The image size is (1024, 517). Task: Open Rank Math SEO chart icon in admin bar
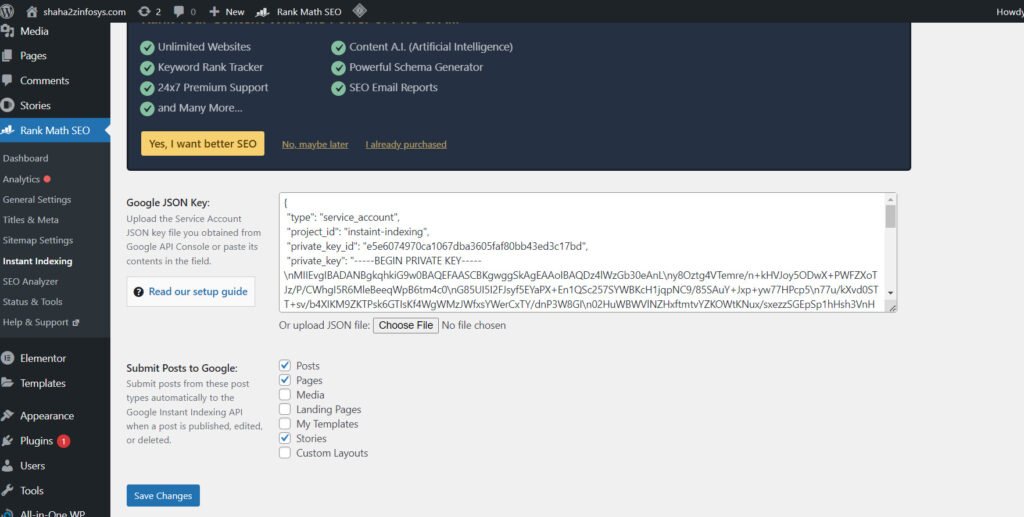point(263,12)
